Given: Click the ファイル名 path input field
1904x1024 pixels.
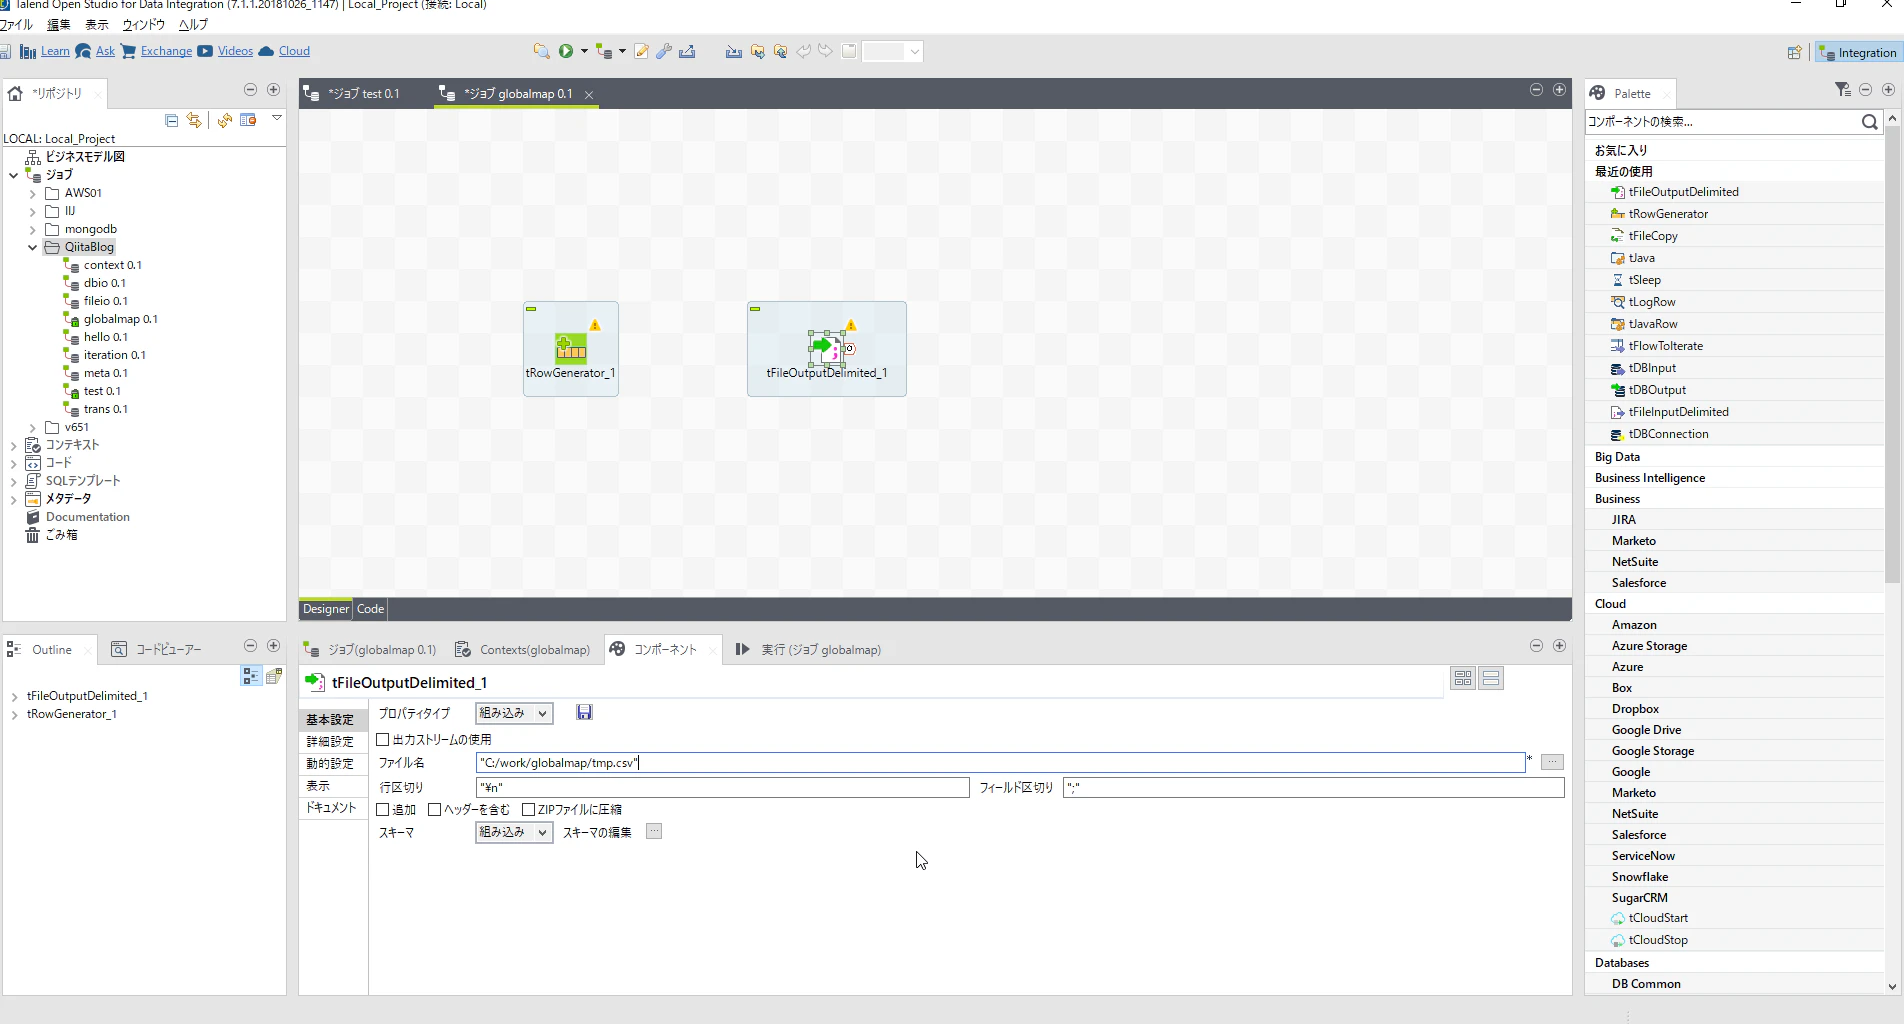Looking at the screenshot, I should point(1001,763).
